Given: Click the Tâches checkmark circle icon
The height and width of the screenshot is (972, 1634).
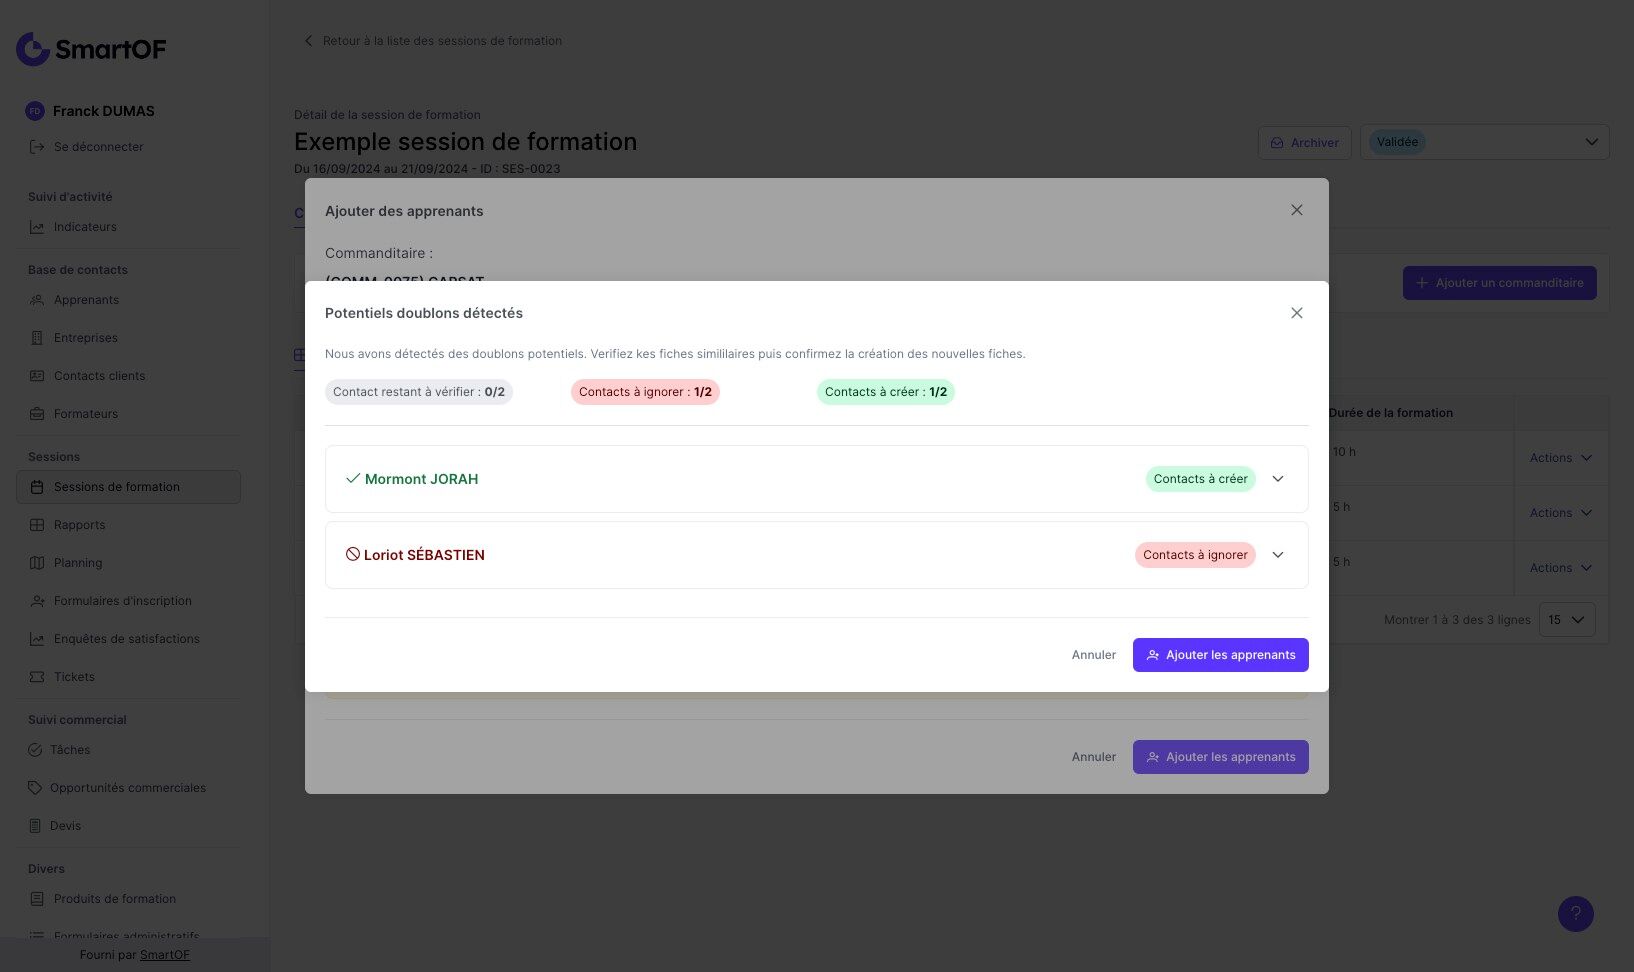Looking at the screenshot, I should 35,750.
